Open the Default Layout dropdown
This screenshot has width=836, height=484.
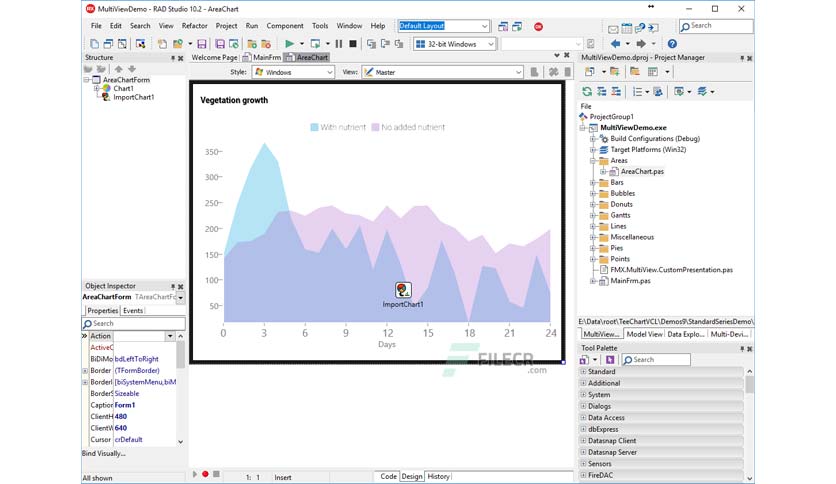(485, 26)
